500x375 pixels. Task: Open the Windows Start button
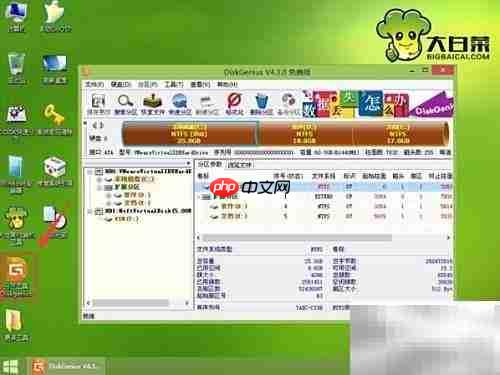11,367
